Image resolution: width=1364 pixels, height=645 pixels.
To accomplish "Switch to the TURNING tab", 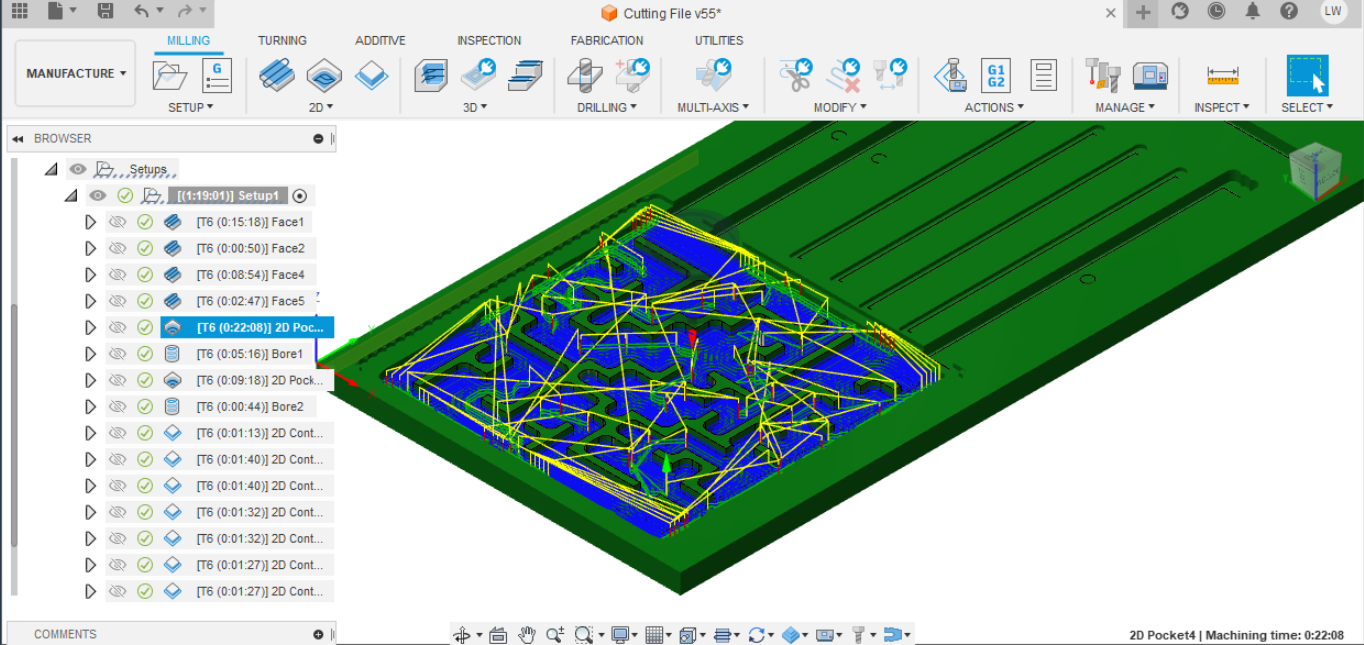I will [282, 41].
